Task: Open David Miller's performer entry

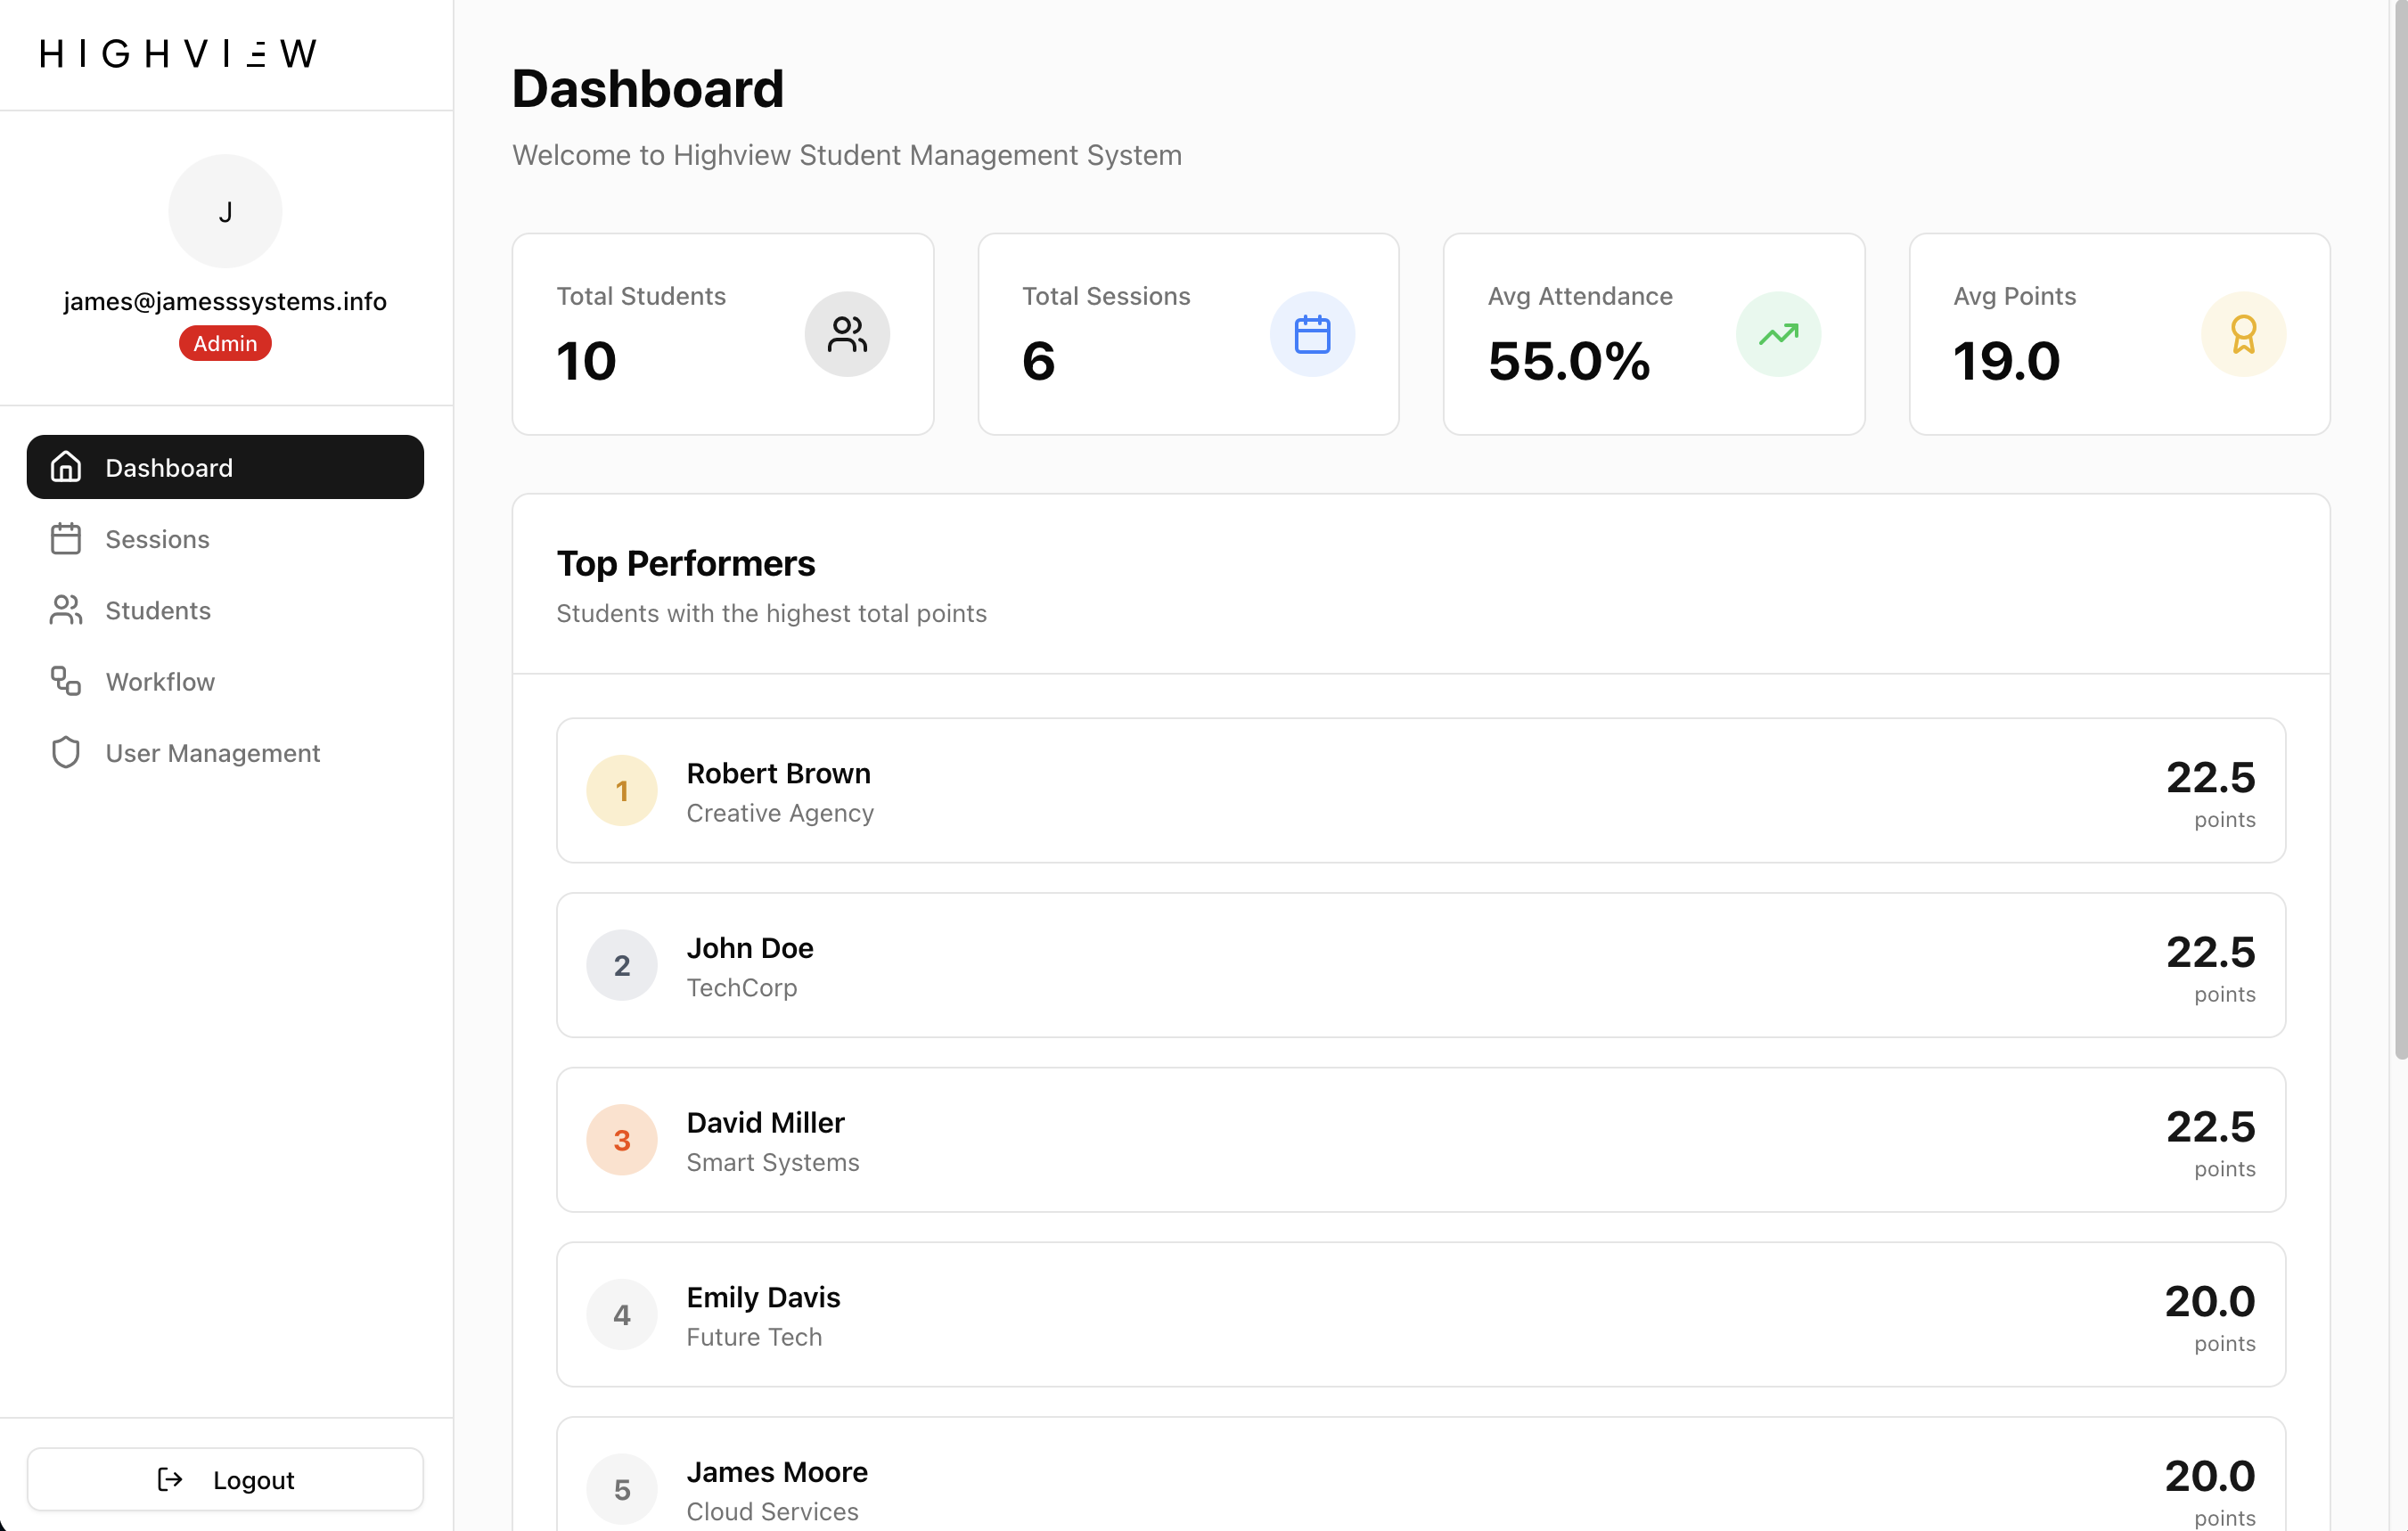Action: (1420, 1139)
